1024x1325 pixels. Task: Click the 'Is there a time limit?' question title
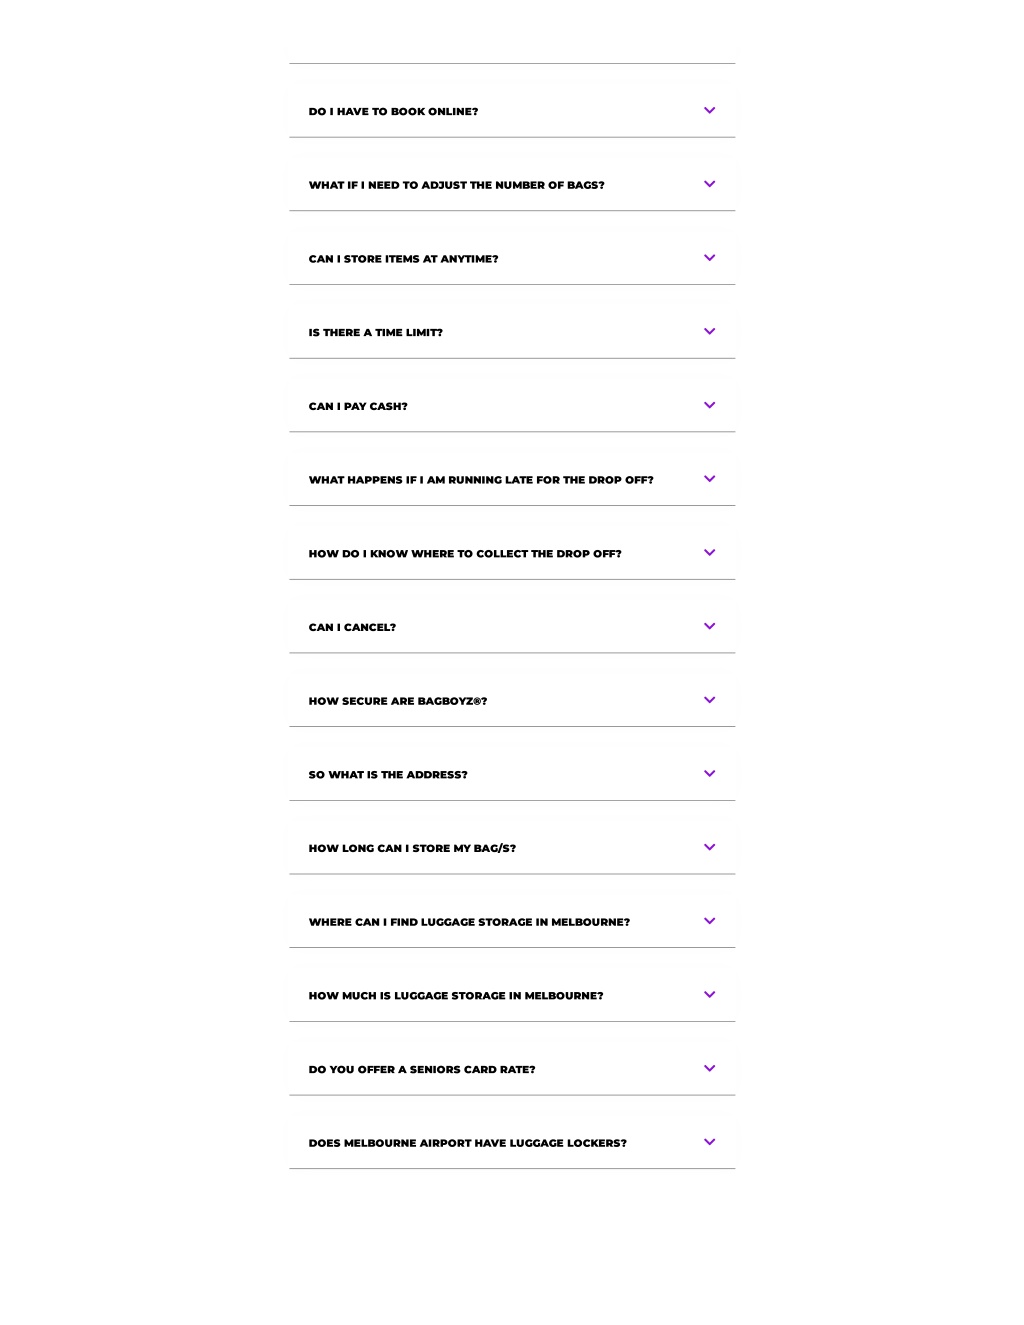(375, 333)
